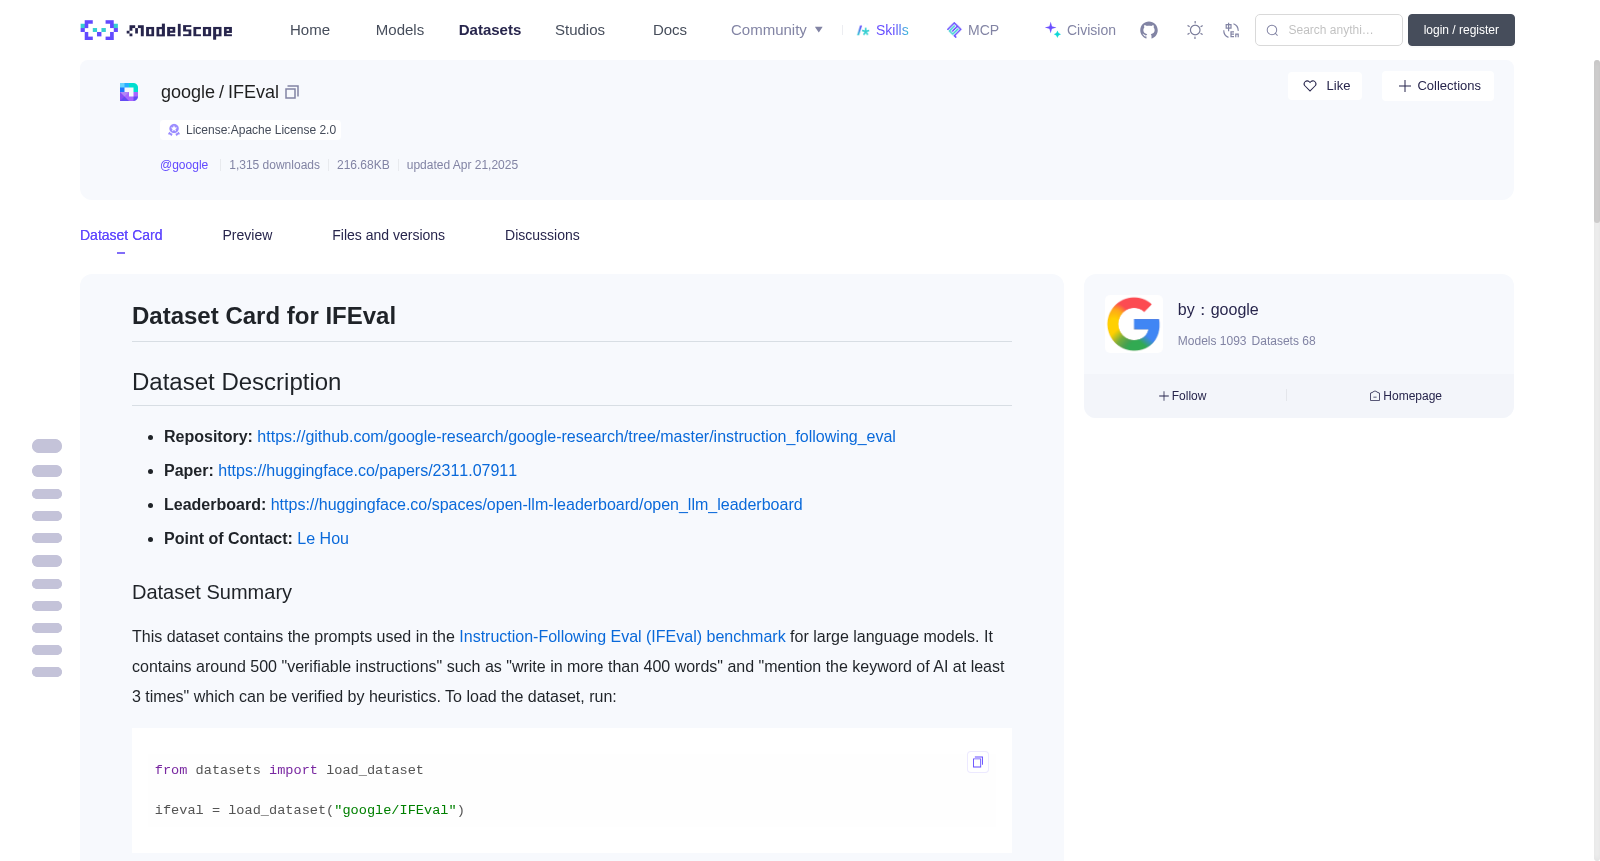
Task: Switch to the Preview tab
Action: pyautogui.click(x=247, y=235)
